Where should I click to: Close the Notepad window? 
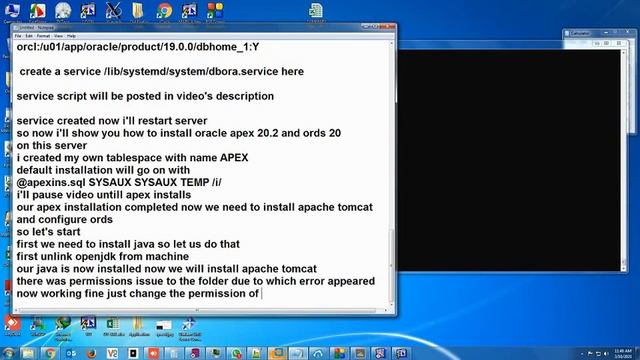coord(388,27)
